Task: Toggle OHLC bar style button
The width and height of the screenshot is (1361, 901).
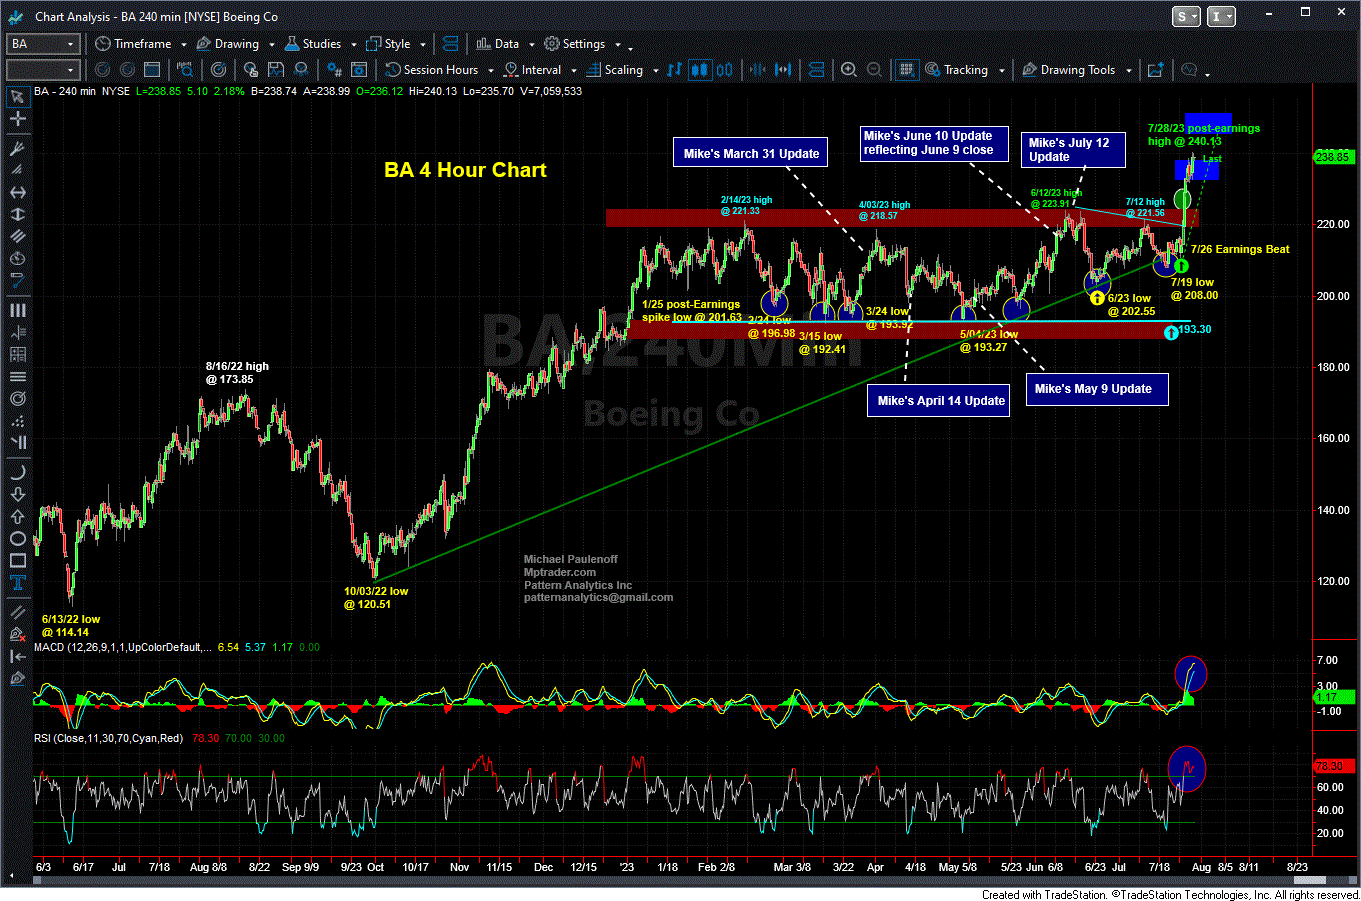Action: (675, 70)
